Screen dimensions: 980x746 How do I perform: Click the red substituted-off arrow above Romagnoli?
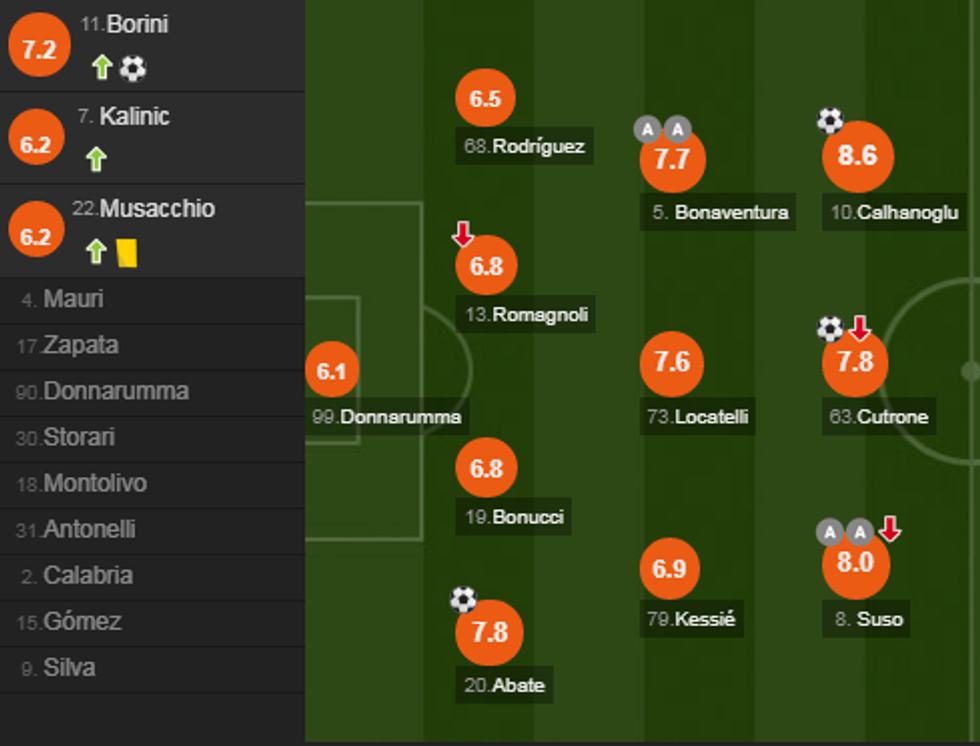(462, 235)
